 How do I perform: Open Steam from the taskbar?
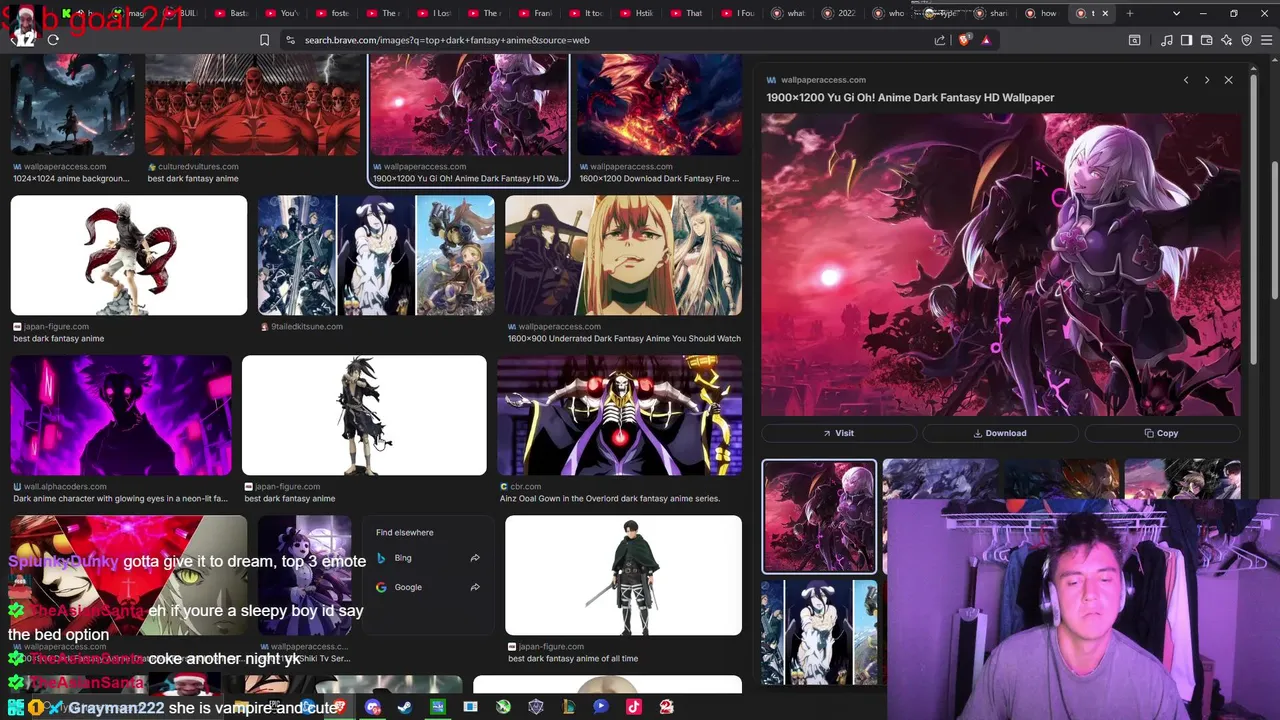pyautogui.click(x=405, y=707)
